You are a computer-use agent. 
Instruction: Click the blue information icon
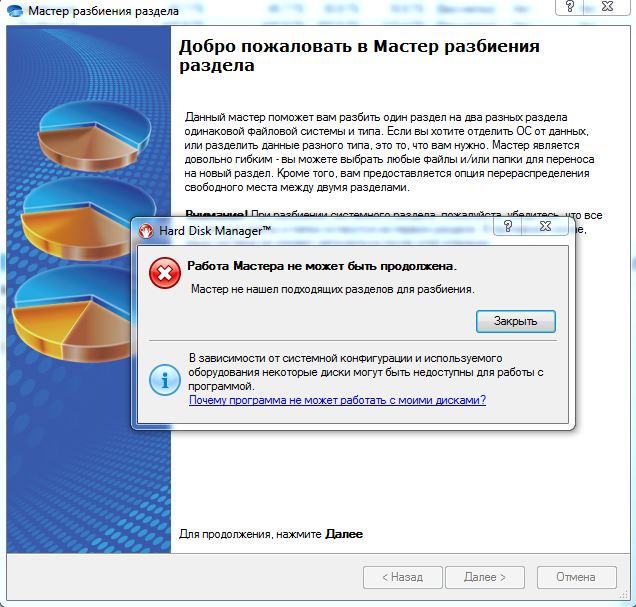click(164, 379)
